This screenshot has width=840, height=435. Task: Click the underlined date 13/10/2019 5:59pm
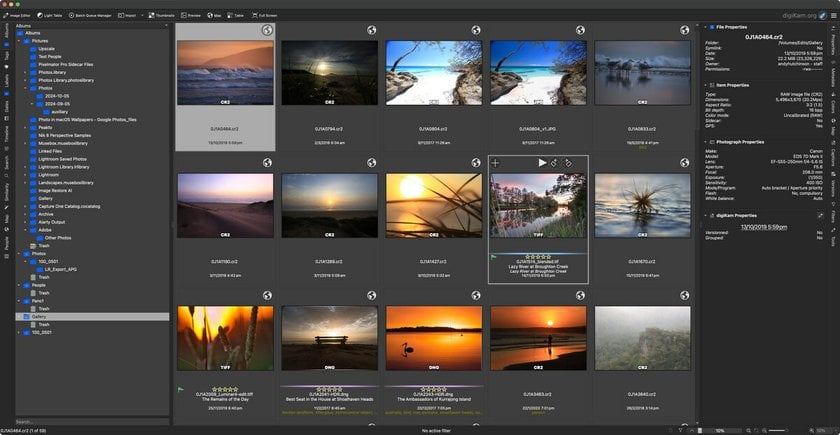point(764,227)
